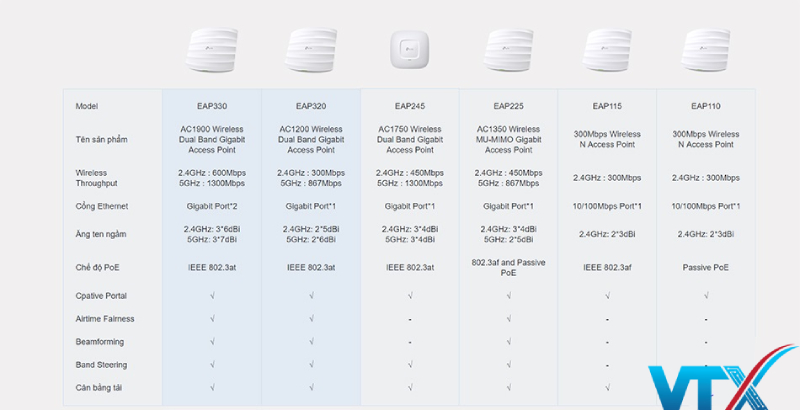The height and width of the screenshot is (410, 800).
Task: Click the Cân bằng tải row label
Action: coord(99,388)
